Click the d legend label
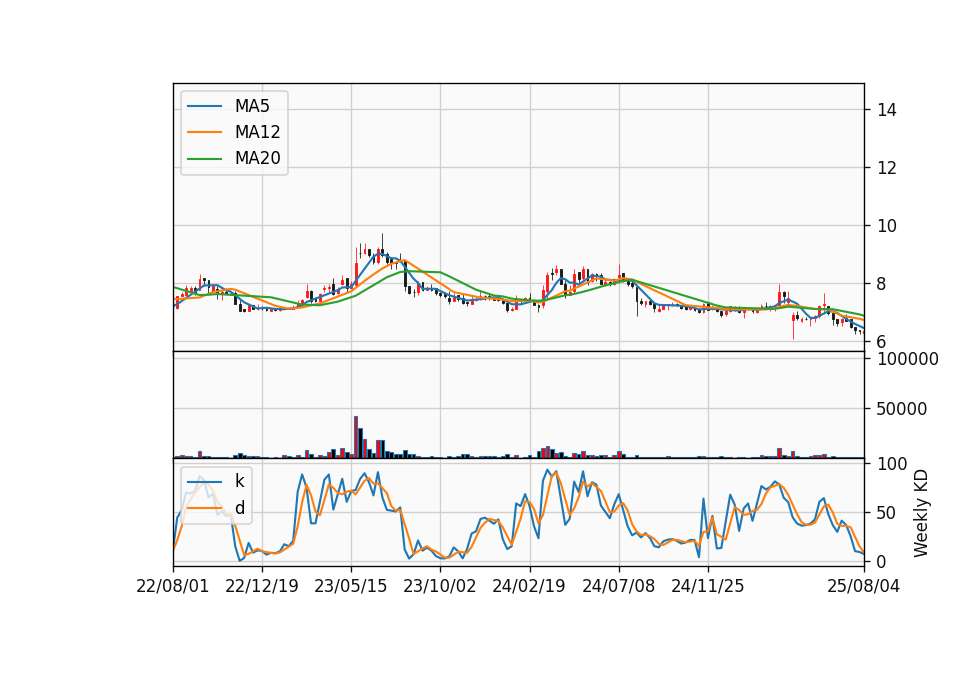Viewport: 960px width, 690px height. [x=239, y=508]
